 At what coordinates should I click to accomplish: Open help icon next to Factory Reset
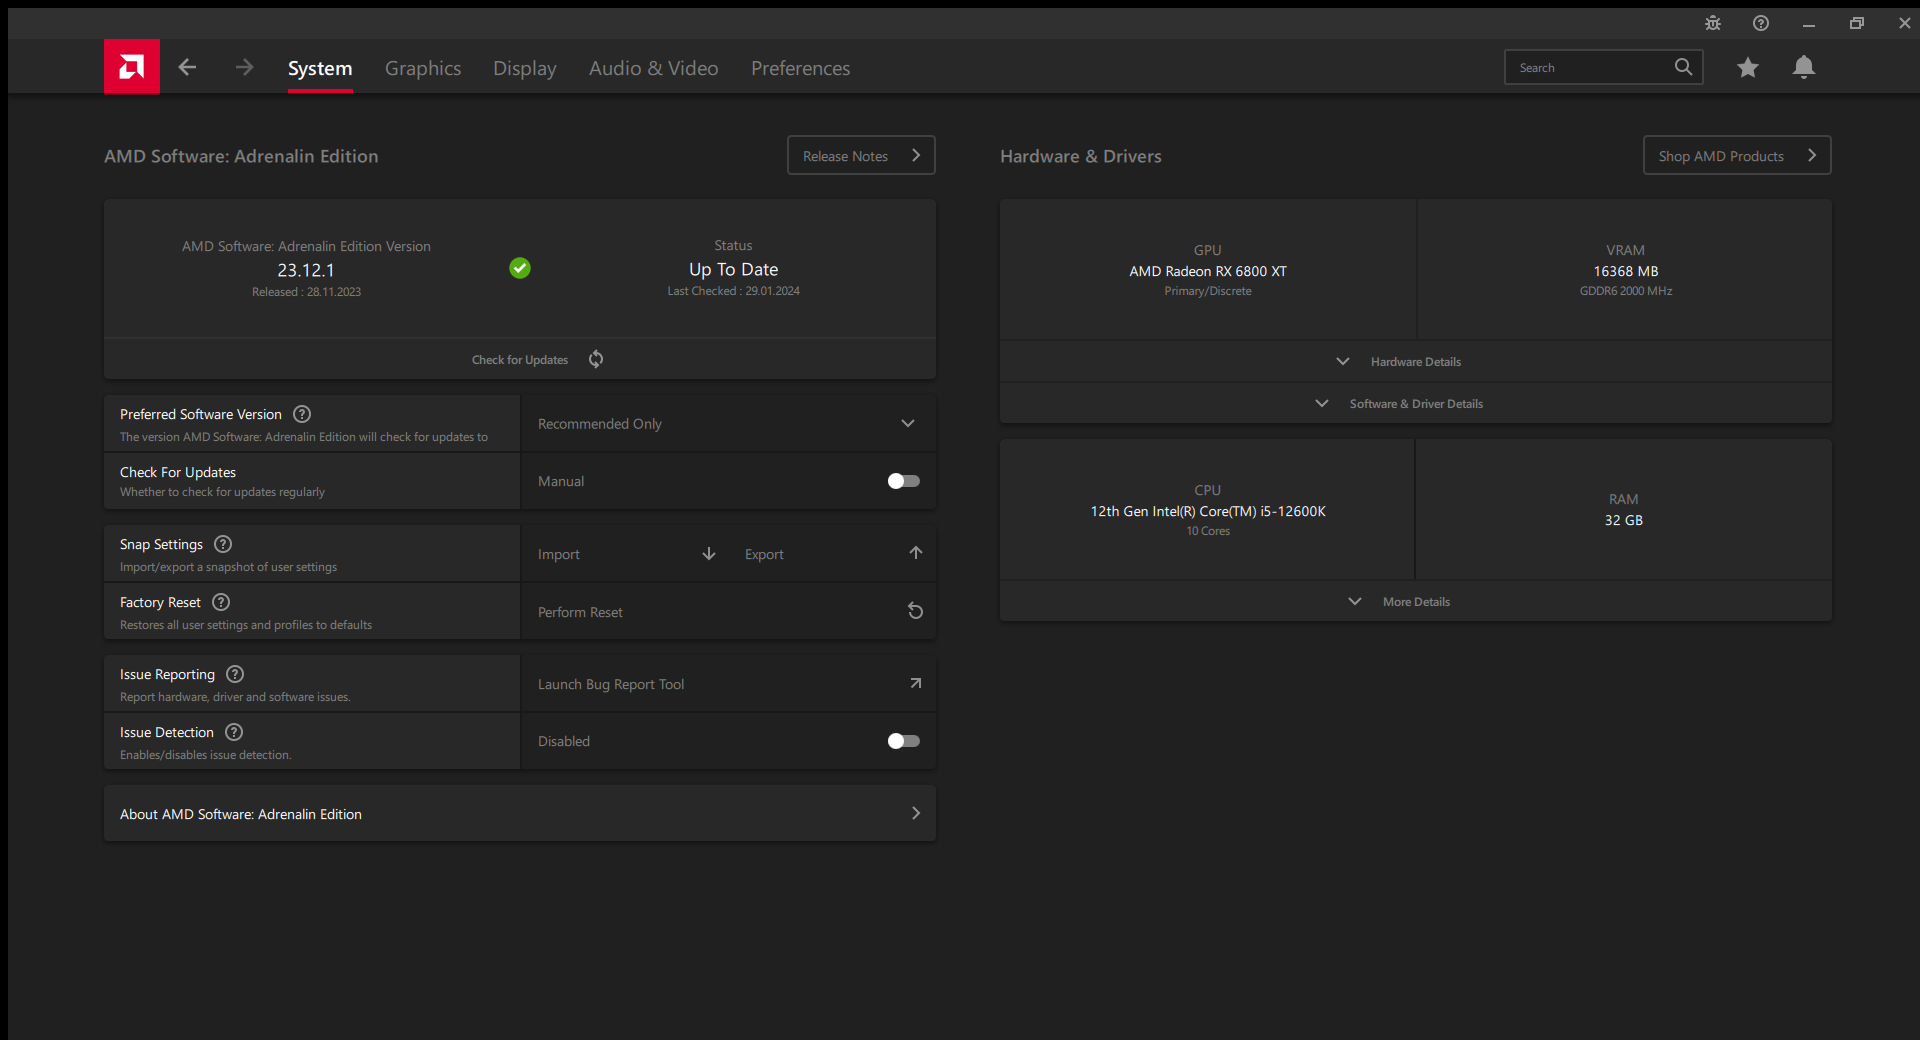(x=221, y=602)
